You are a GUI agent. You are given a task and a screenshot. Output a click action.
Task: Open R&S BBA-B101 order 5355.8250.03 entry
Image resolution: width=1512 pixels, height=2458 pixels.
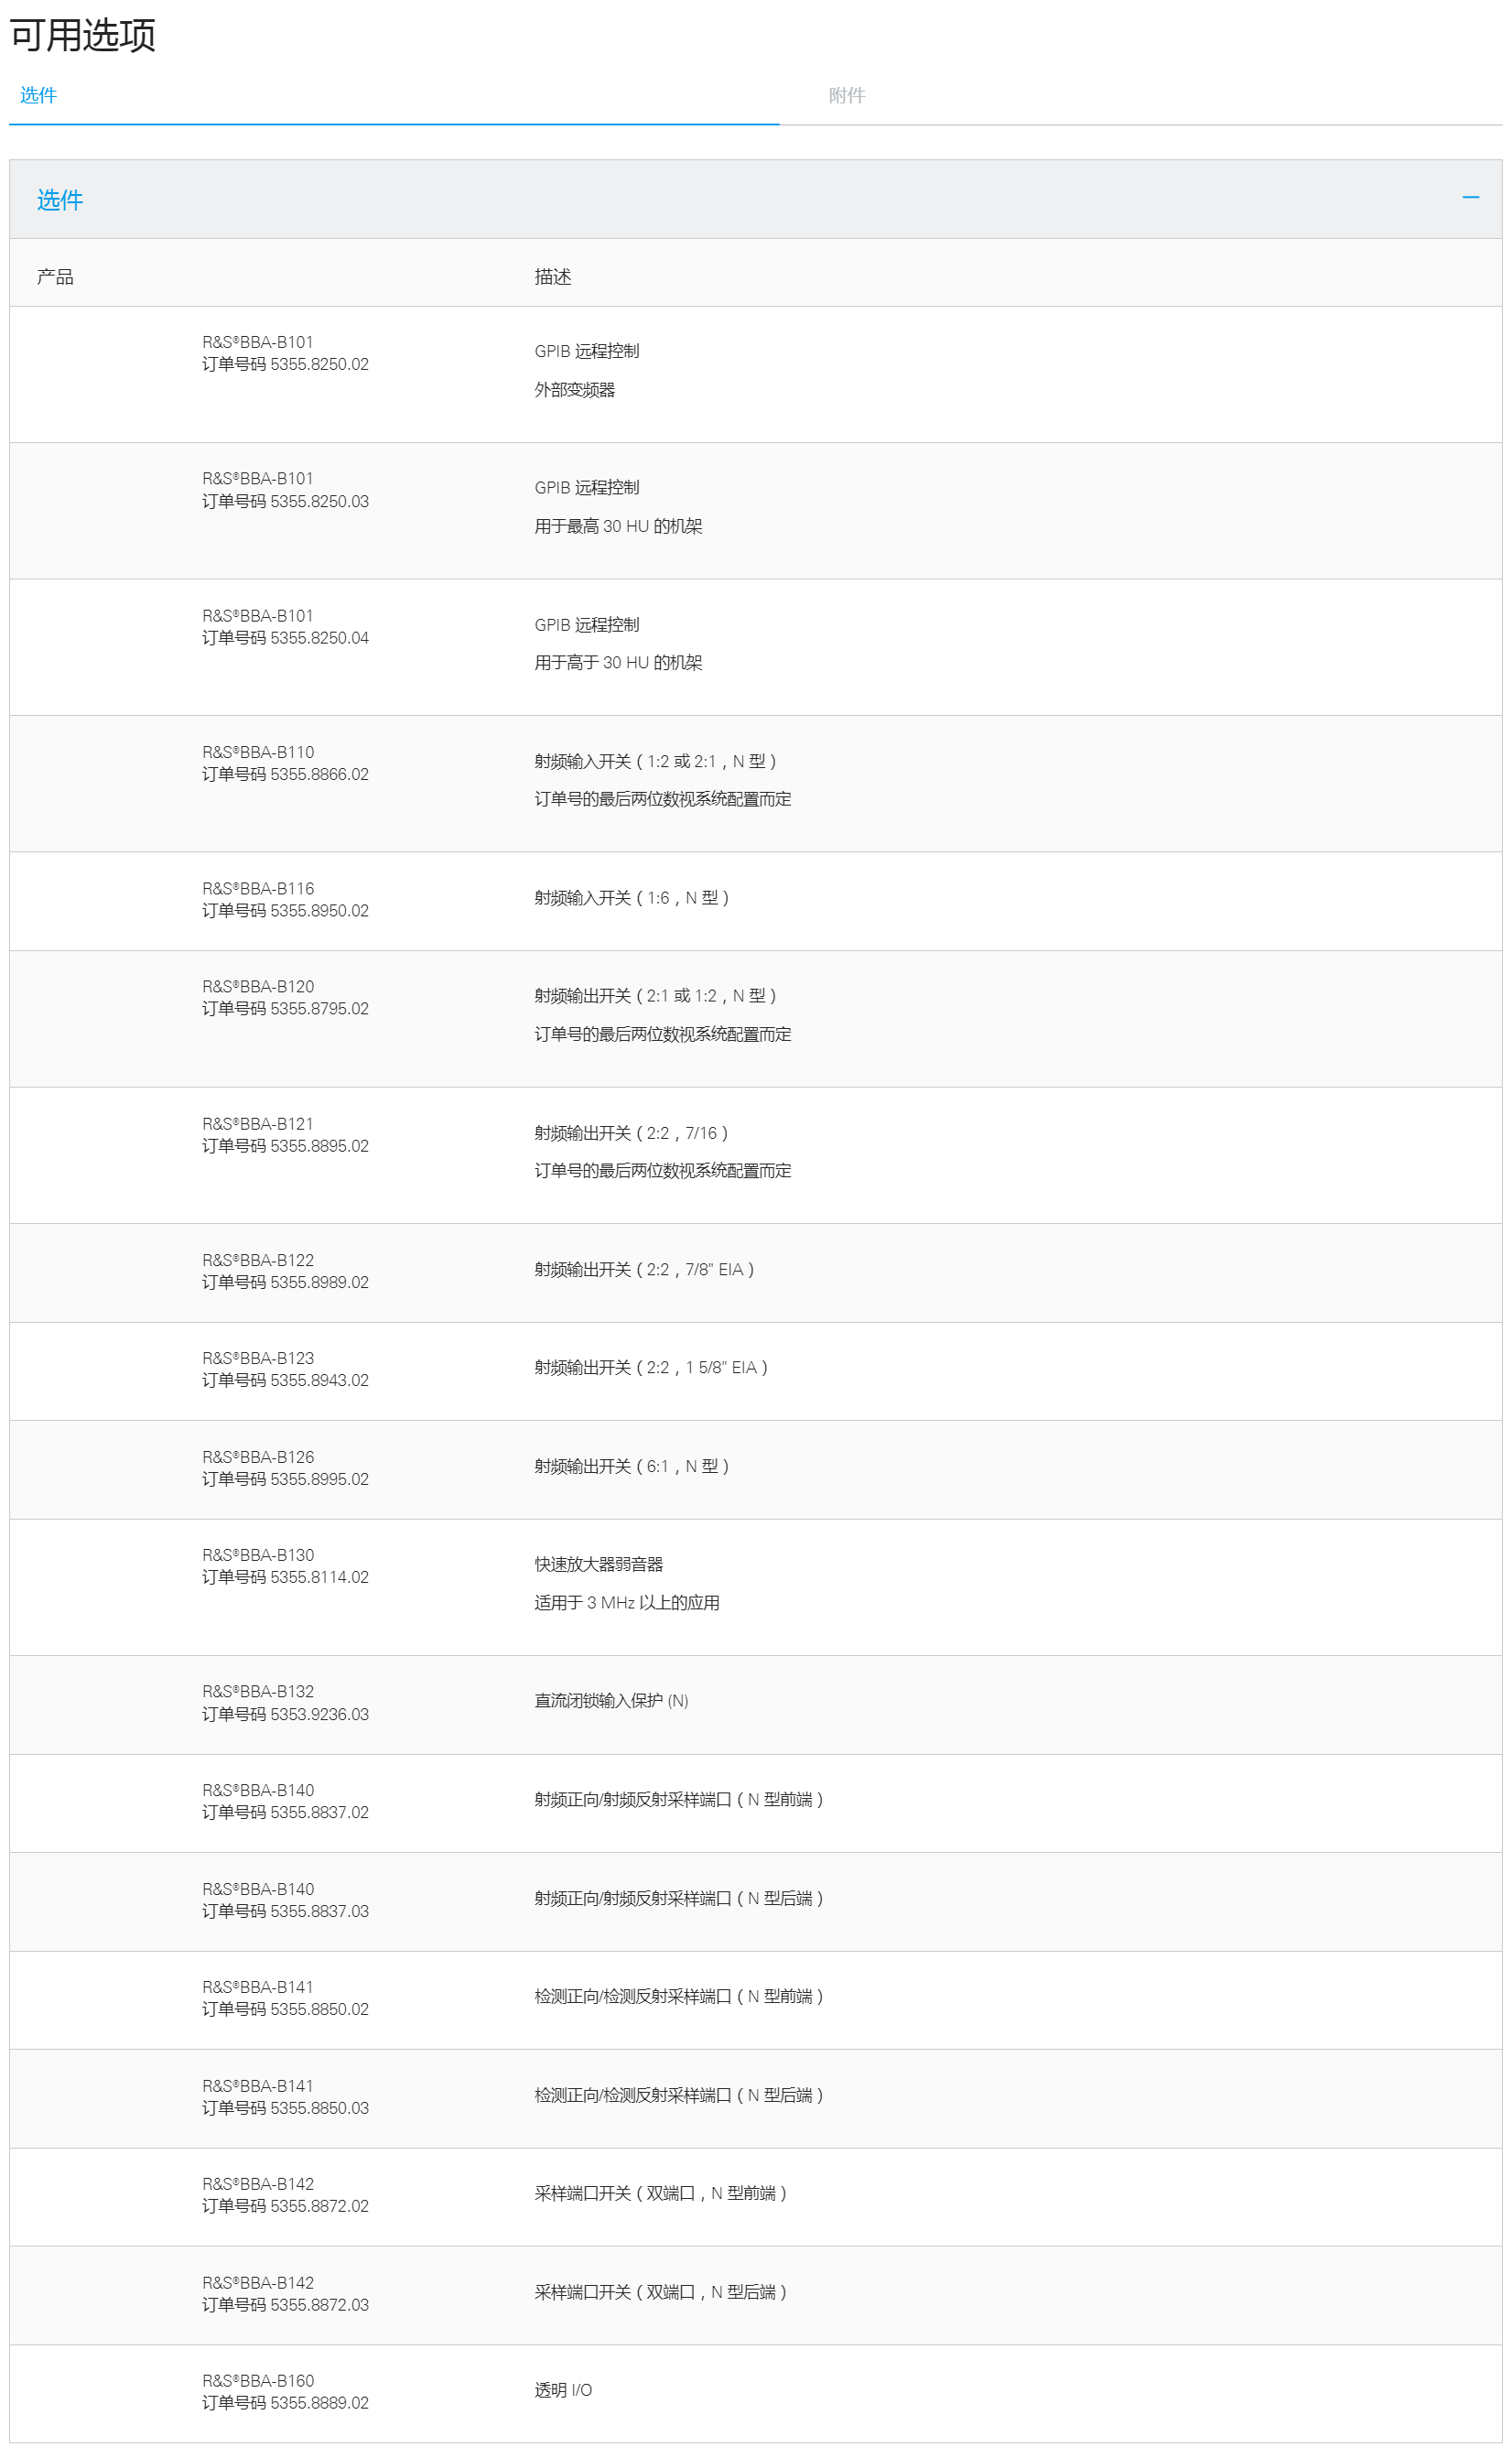pyautogui.click(x=756, y=511)
